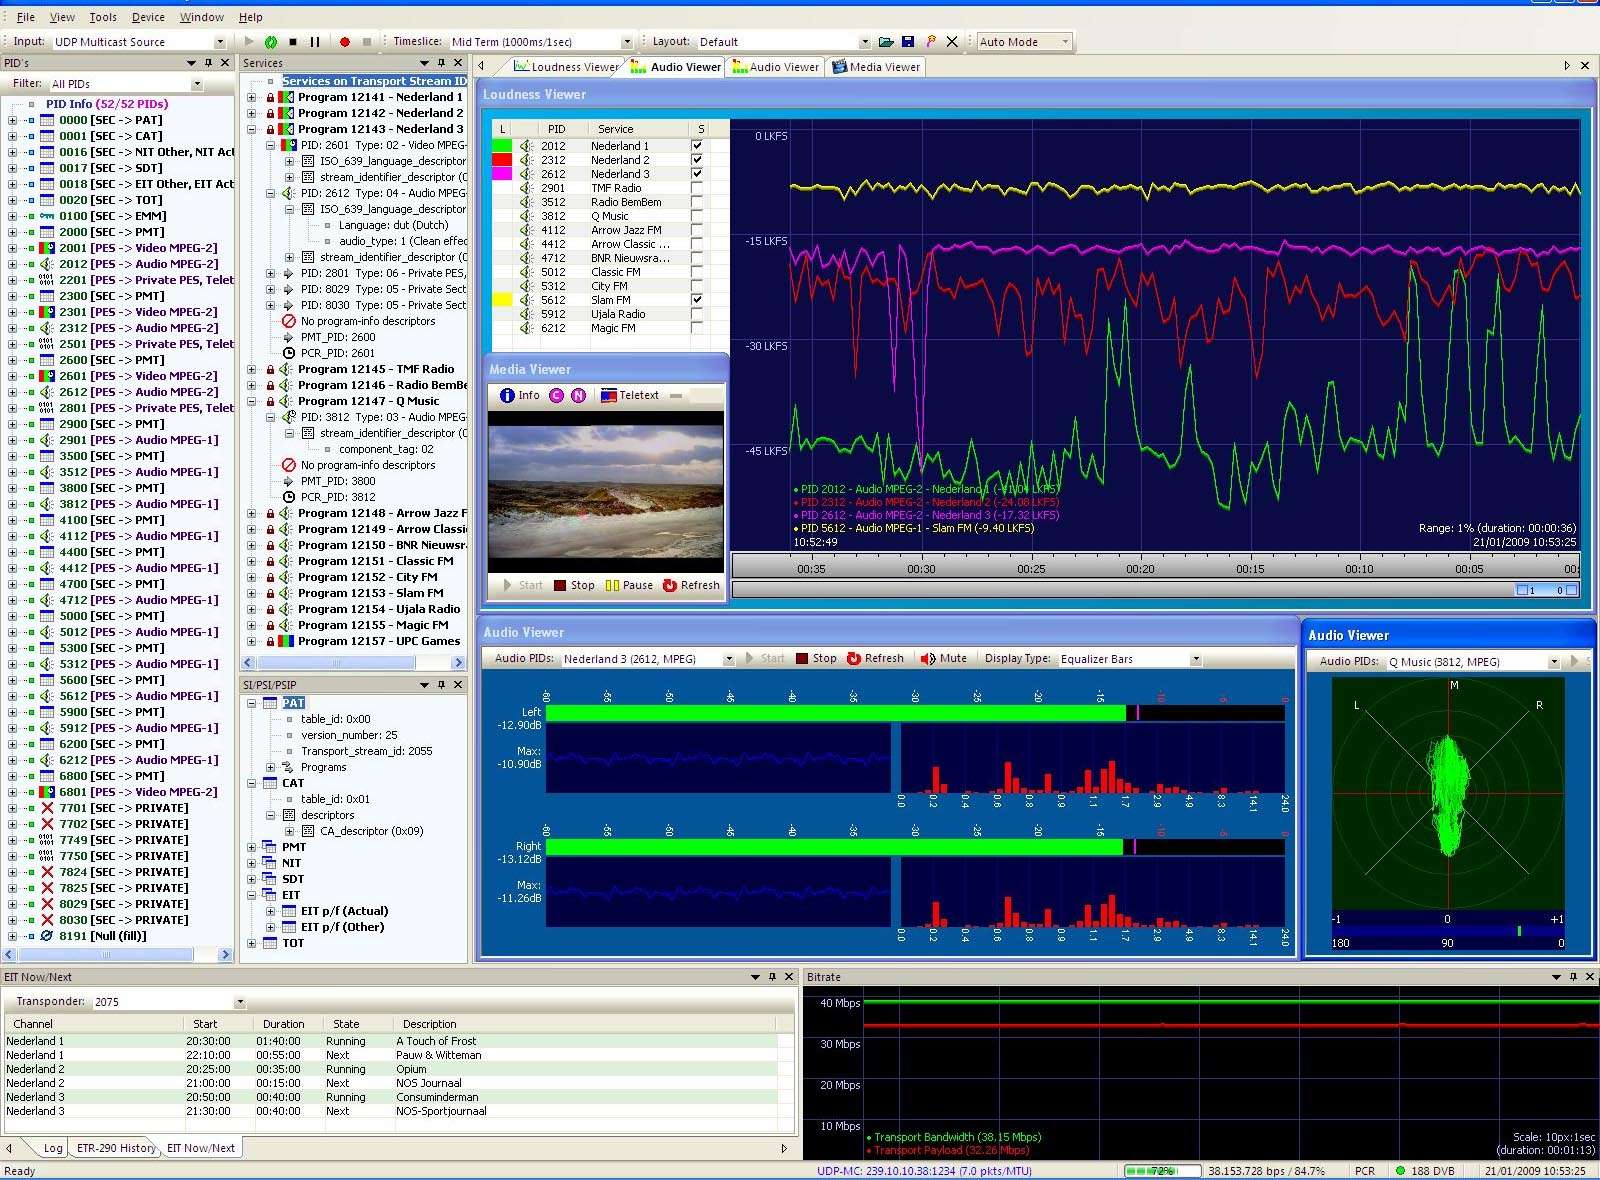The width and height of the screenshot is (1600, 1180).
Task: Open the Display Type Equalizer Bars dropdown
Action: coord(1195,659)
